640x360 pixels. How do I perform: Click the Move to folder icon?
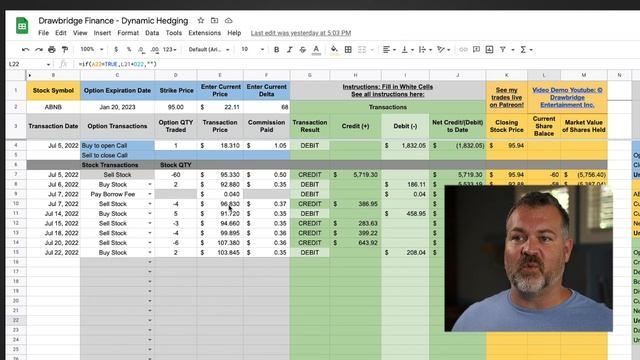tap(214, 20)
